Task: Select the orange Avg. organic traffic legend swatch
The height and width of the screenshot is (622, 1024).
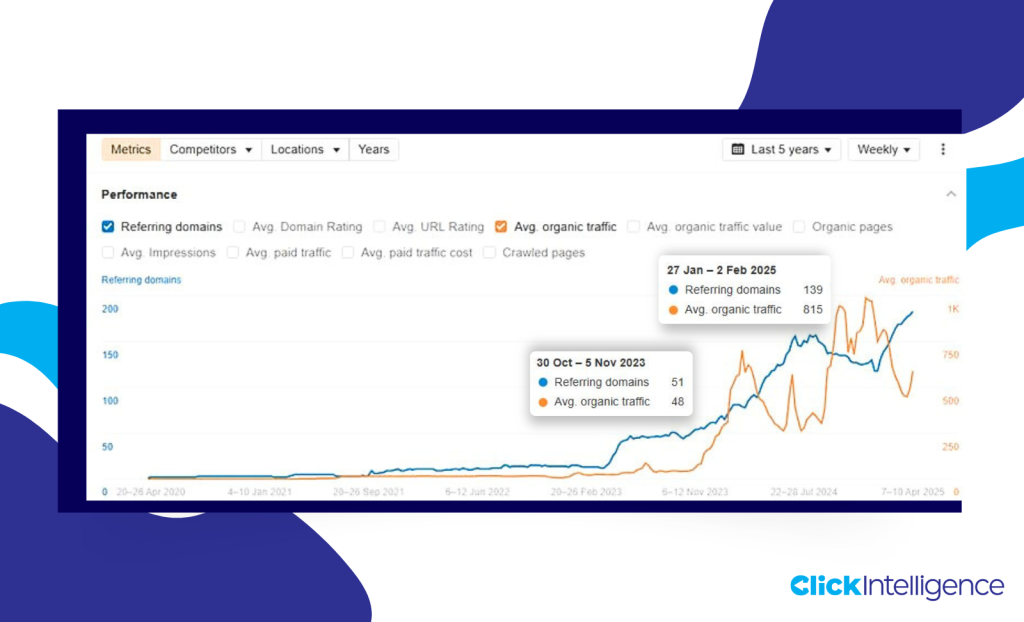Action: pyautogui.click(x=917, y=280)
